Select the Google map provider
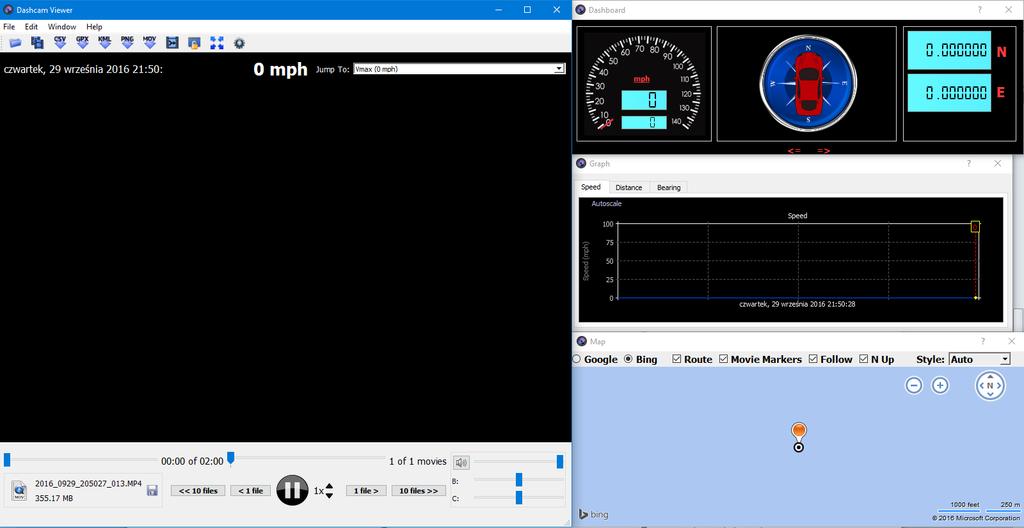 click(576, 359)
